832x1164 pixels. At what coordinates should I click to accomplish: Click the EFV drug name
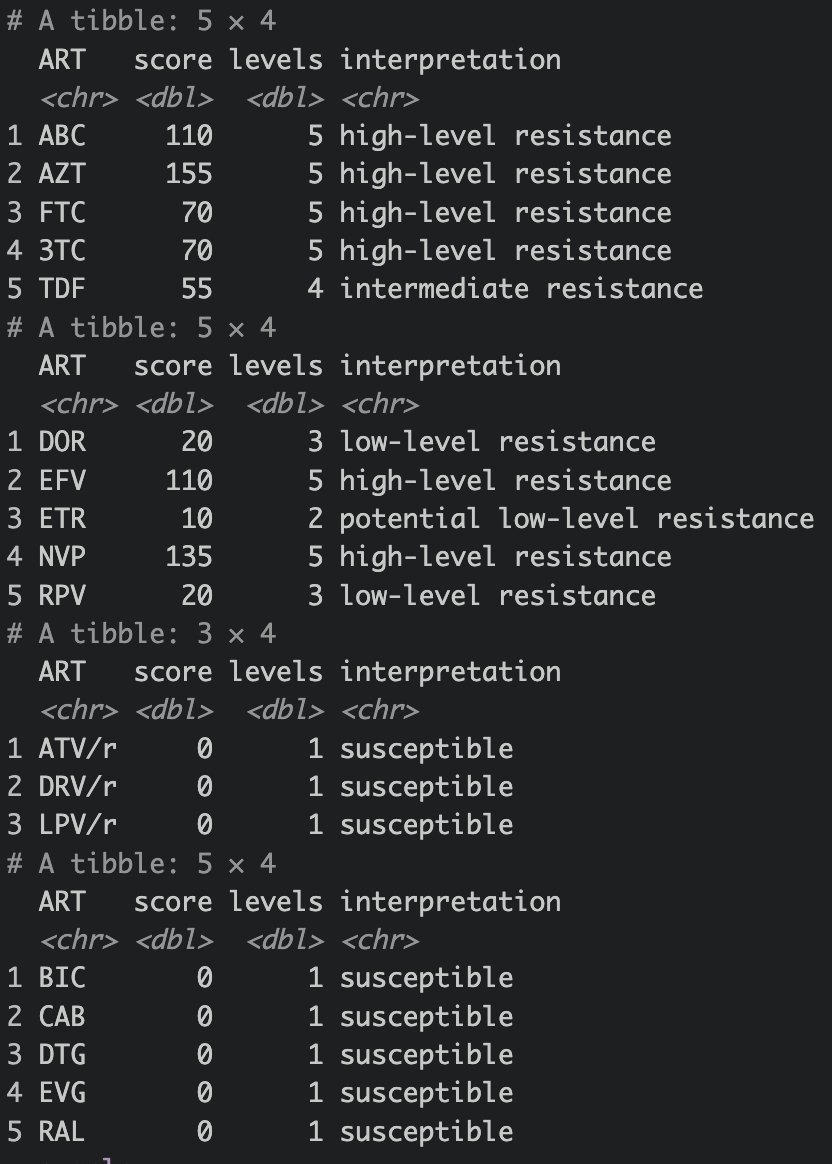(x=62, y=481)
